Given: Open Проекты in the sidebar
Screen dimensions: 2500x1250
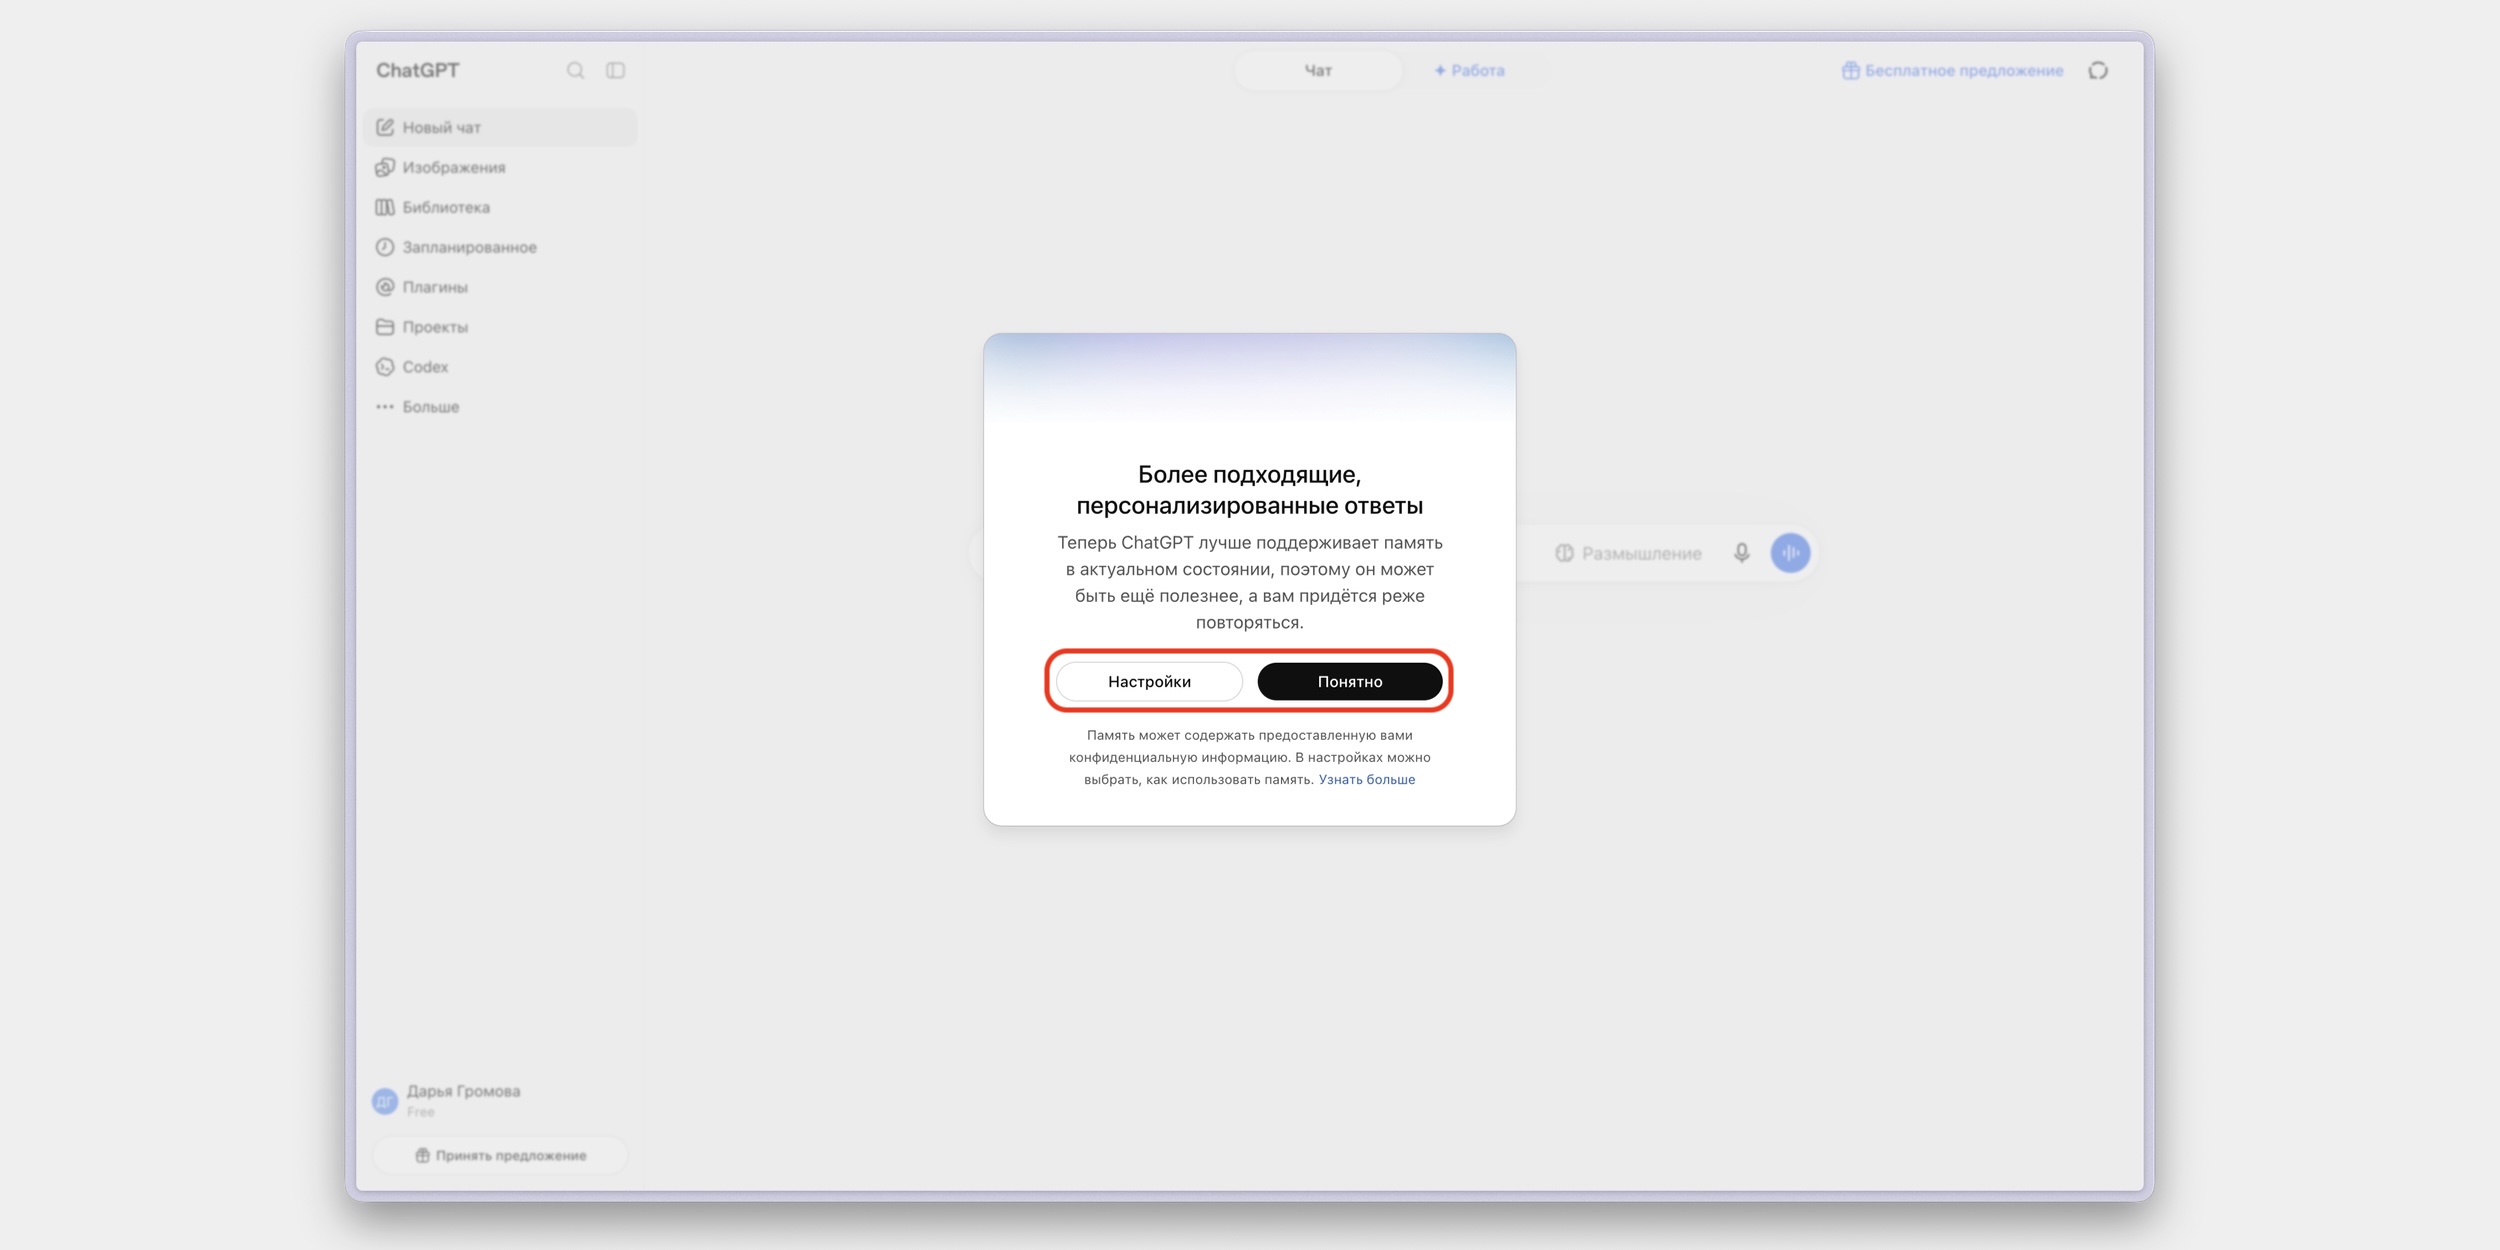Looking at the screenshot, I should [500, 327].
